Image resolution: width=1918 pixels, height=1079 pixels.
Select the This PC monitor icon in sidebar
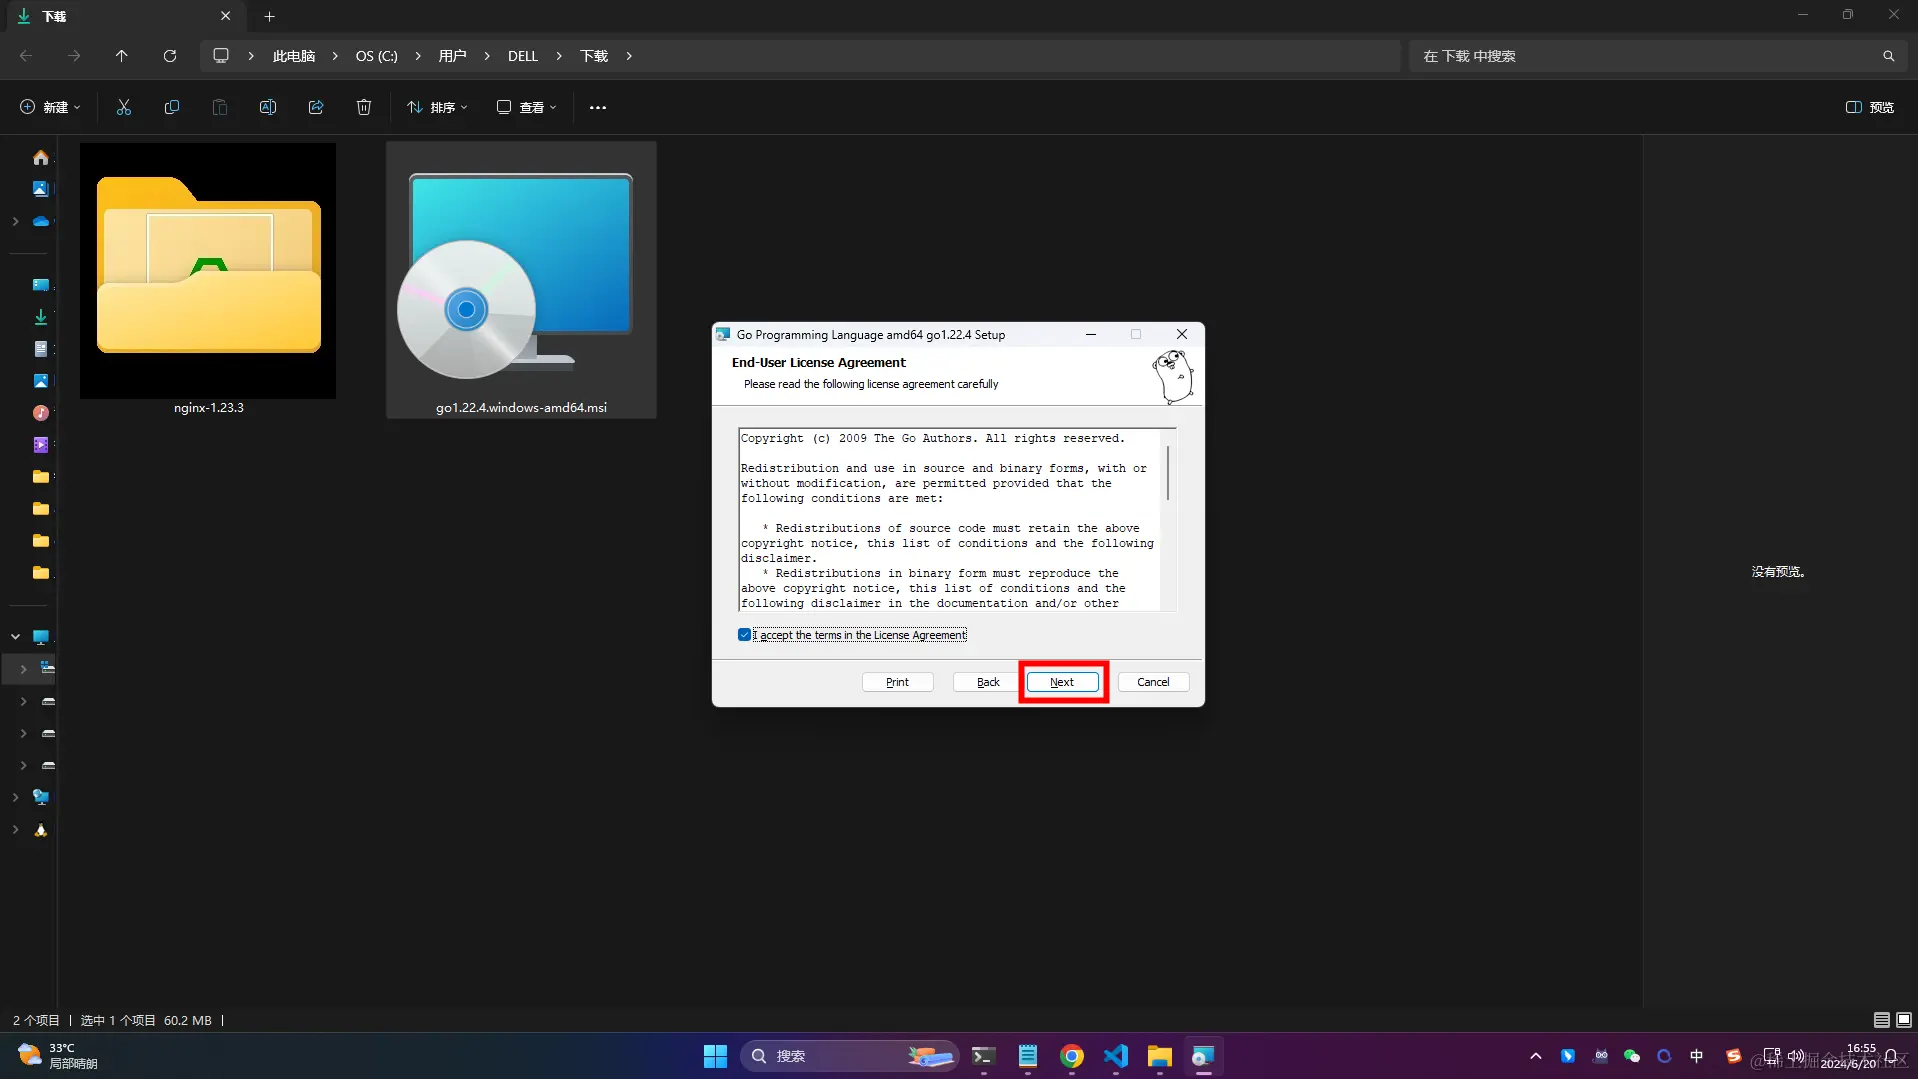click(41, 637)
